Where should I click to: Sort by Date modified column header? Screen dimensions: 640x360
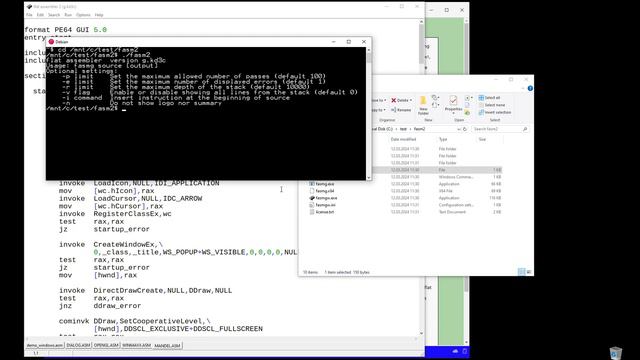403,140
